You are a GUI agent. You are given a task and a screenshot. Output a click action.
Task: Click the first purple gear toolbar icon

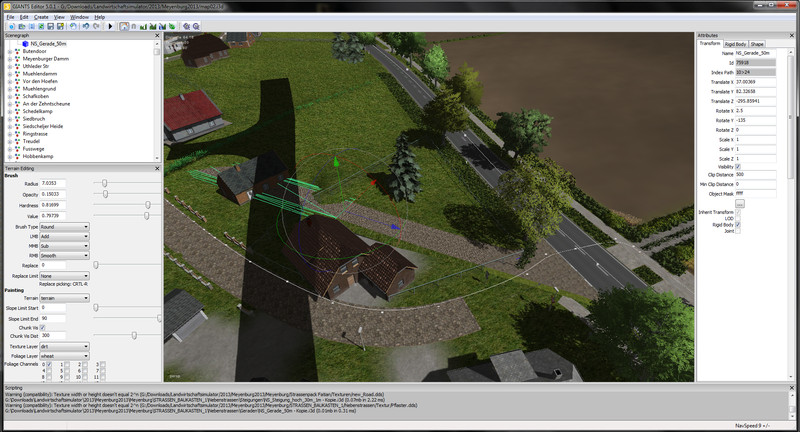(x=186, y=26)
